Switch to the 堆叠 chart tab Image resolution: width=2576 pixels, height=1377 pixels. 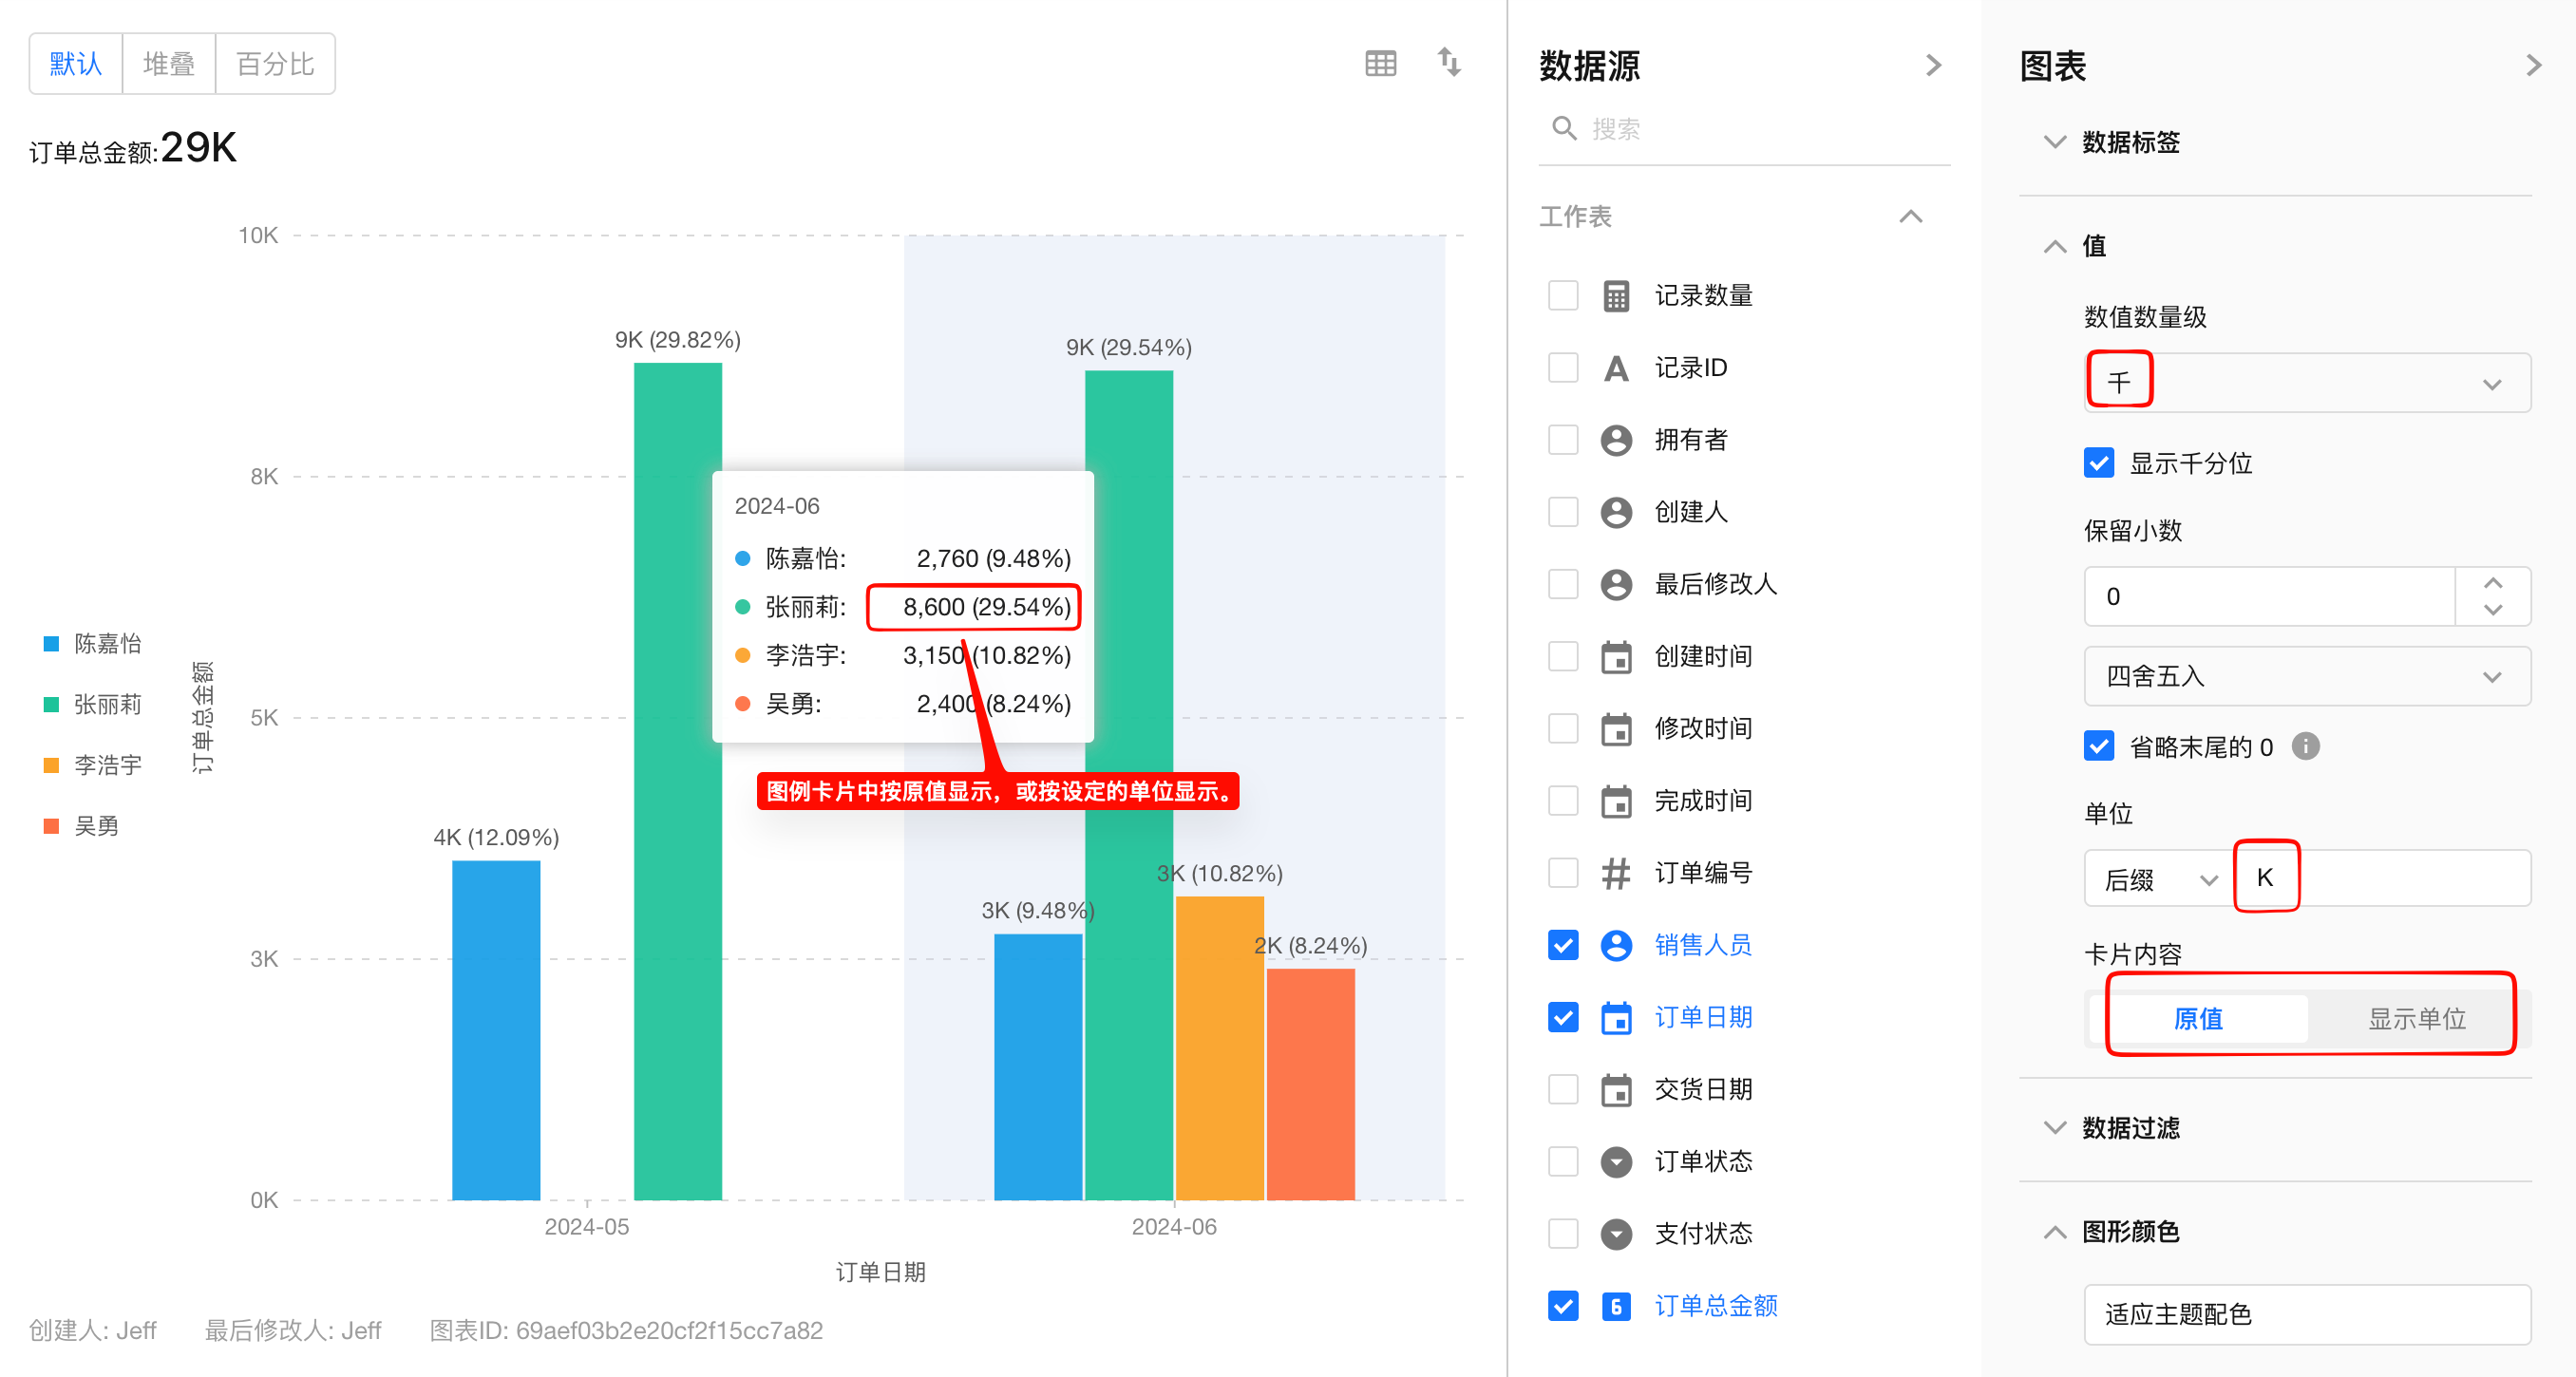click(169, 64)
